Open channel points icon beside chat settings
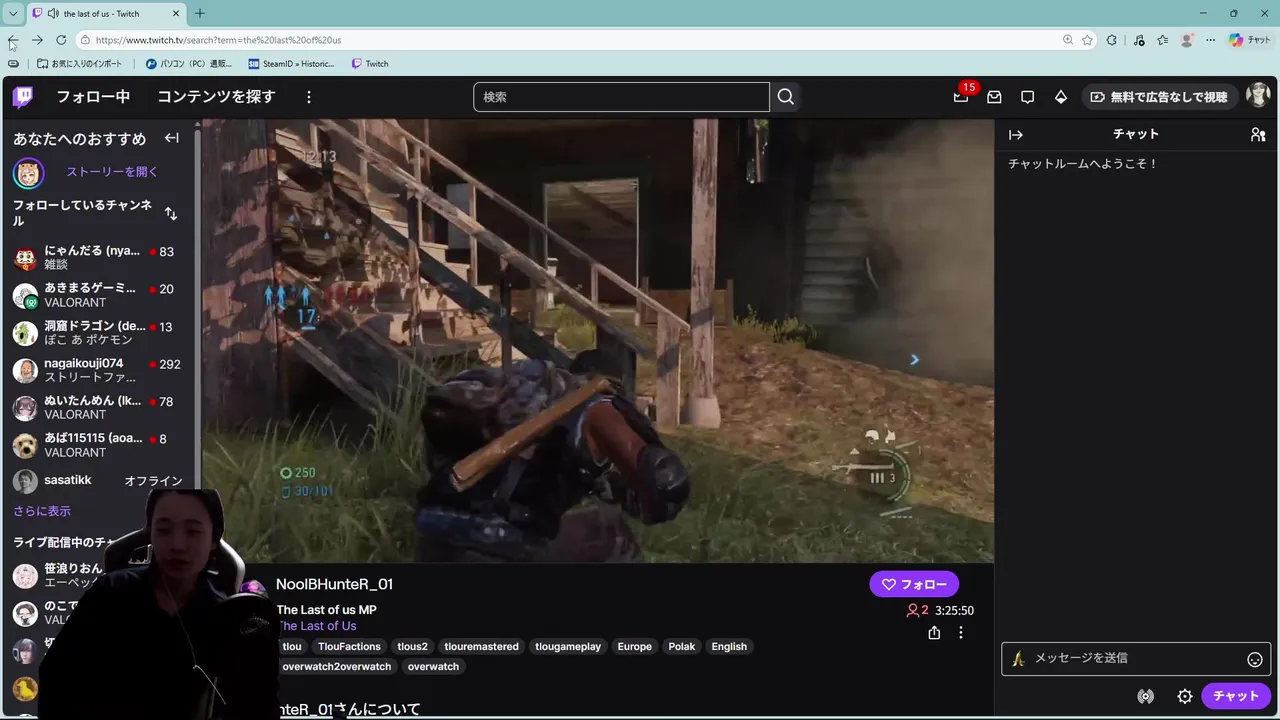Image resolution: width=1280 pixels, height=720 pixels. tap(1146, 696)
